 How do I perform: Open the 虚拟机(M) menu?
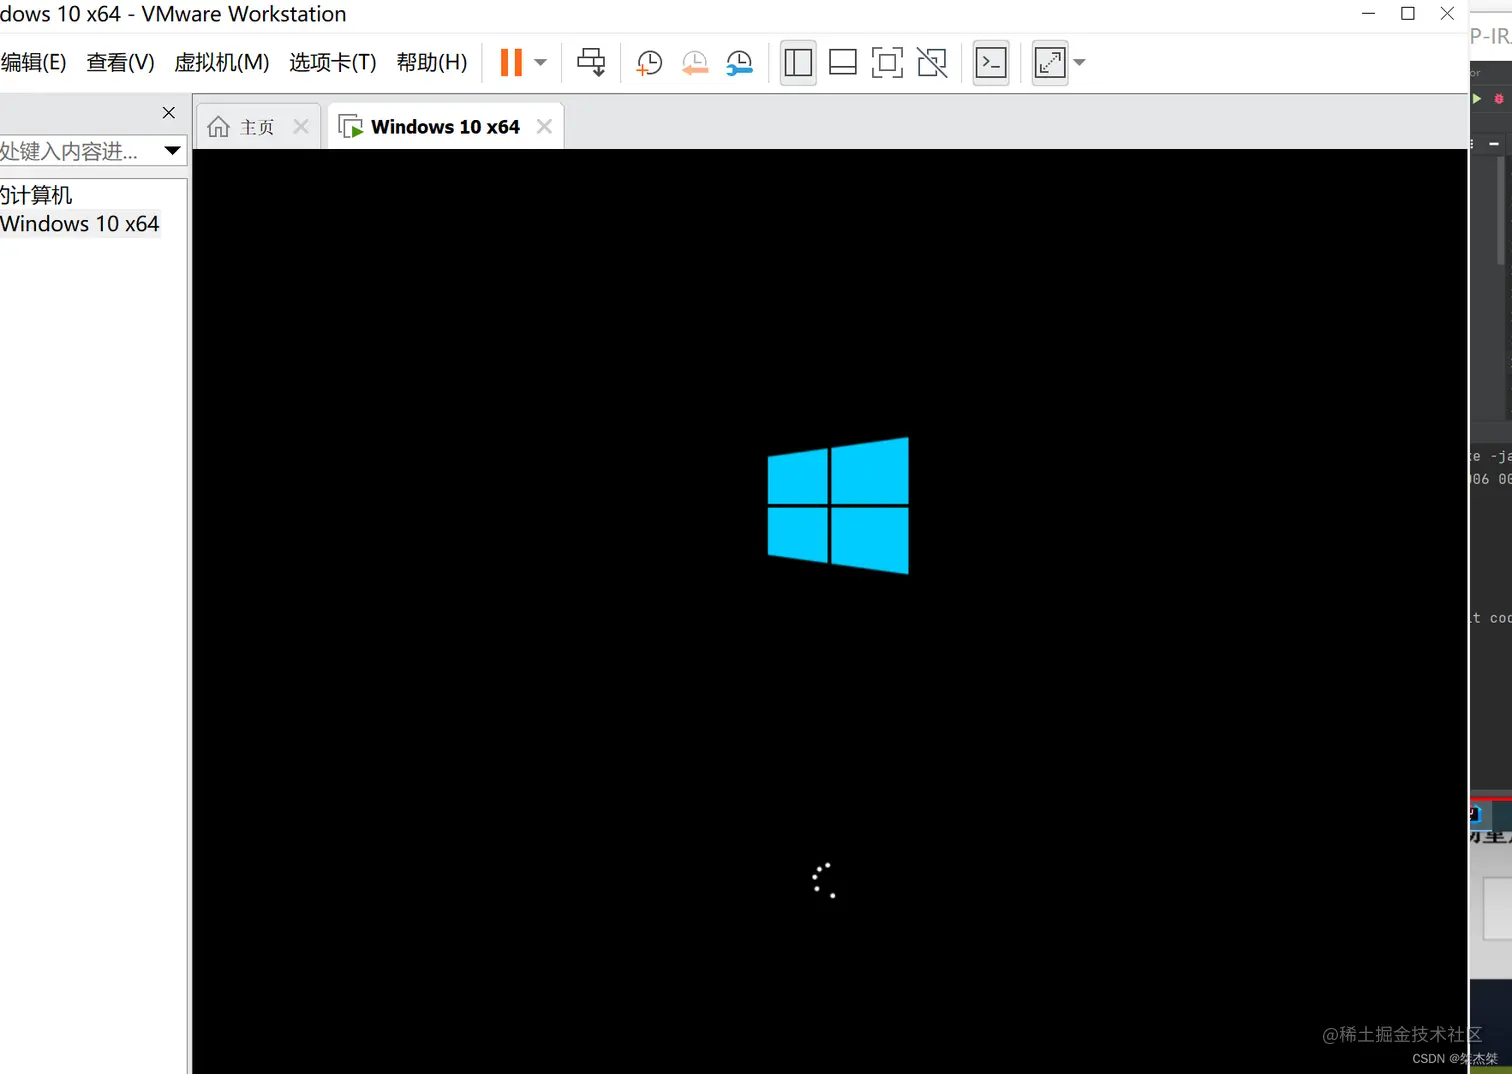tap(221, 62)
